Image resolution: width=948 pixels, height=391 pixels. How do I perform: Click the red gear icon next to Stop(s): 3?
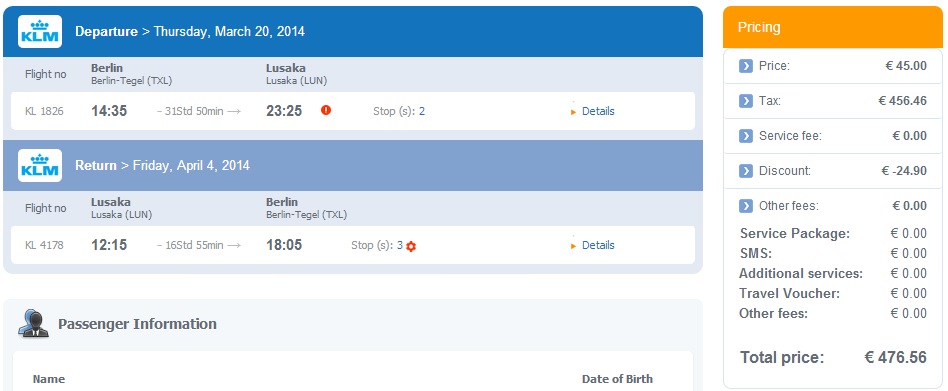pos(411,246)
